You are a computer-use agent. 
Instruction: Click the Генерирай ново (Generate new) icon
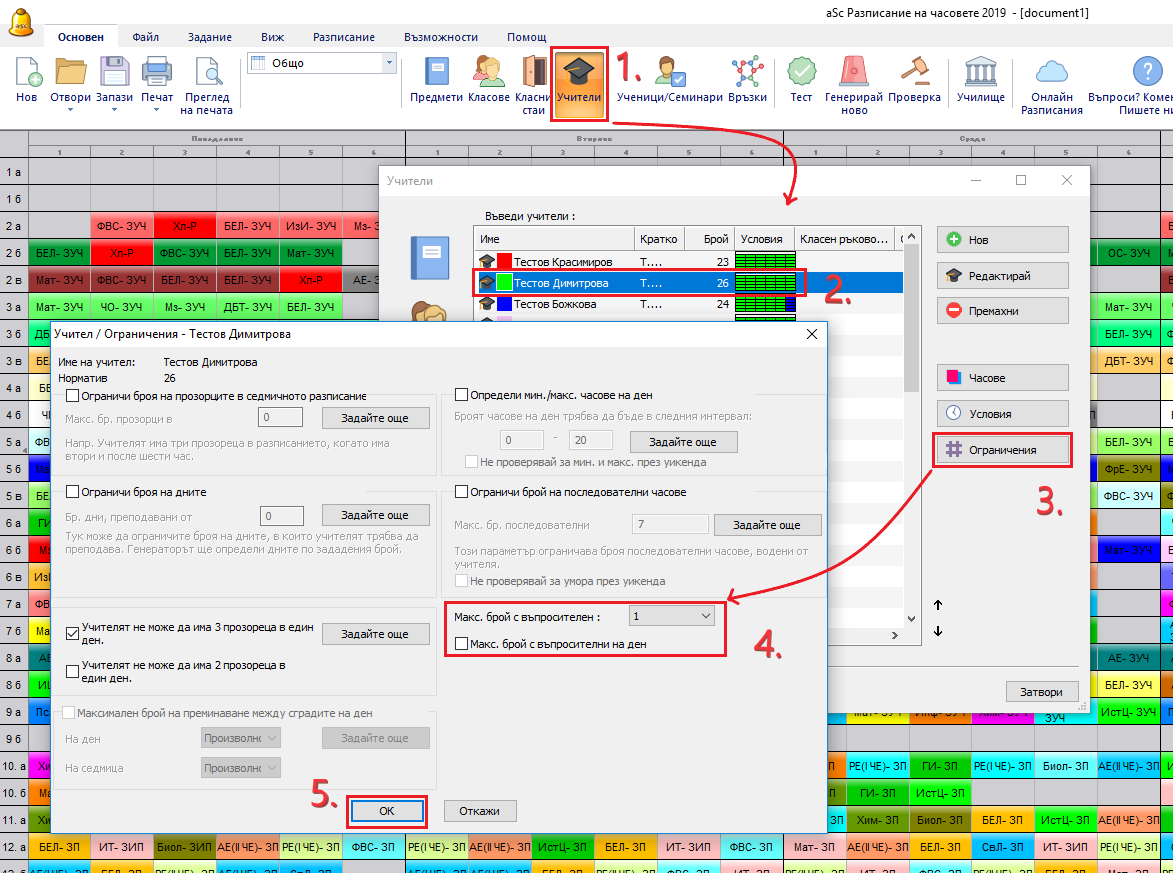coord(854,80)
